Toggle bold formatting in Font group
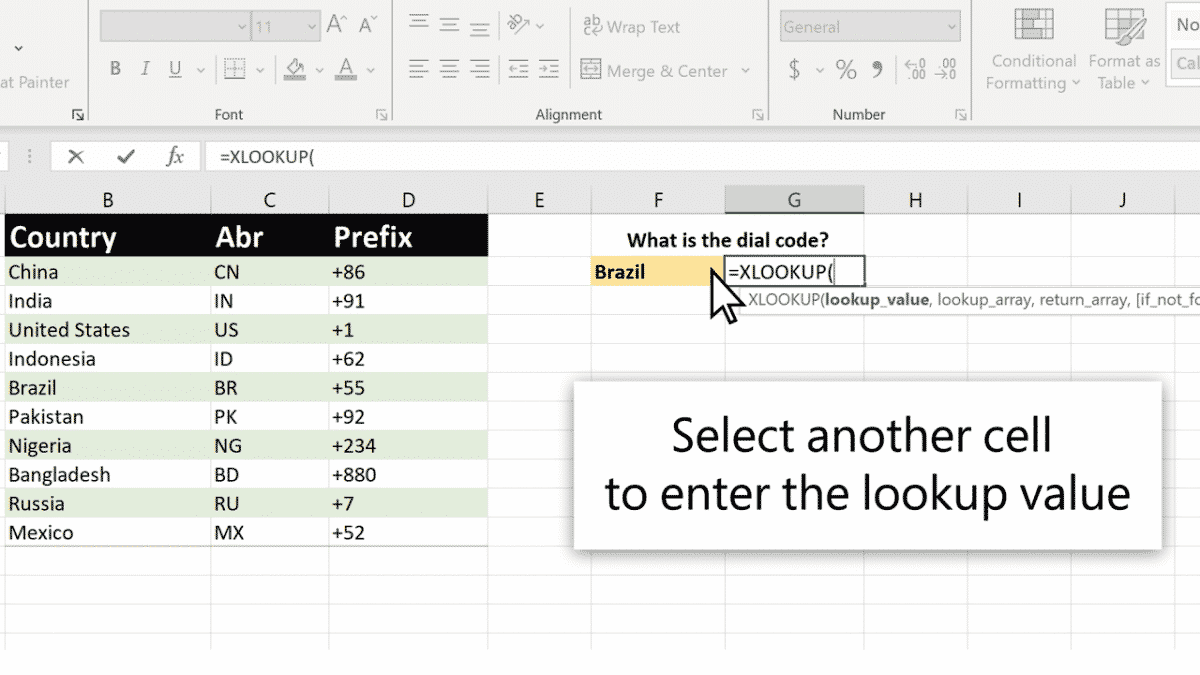Screen dimensions: 1200x675 115,69
